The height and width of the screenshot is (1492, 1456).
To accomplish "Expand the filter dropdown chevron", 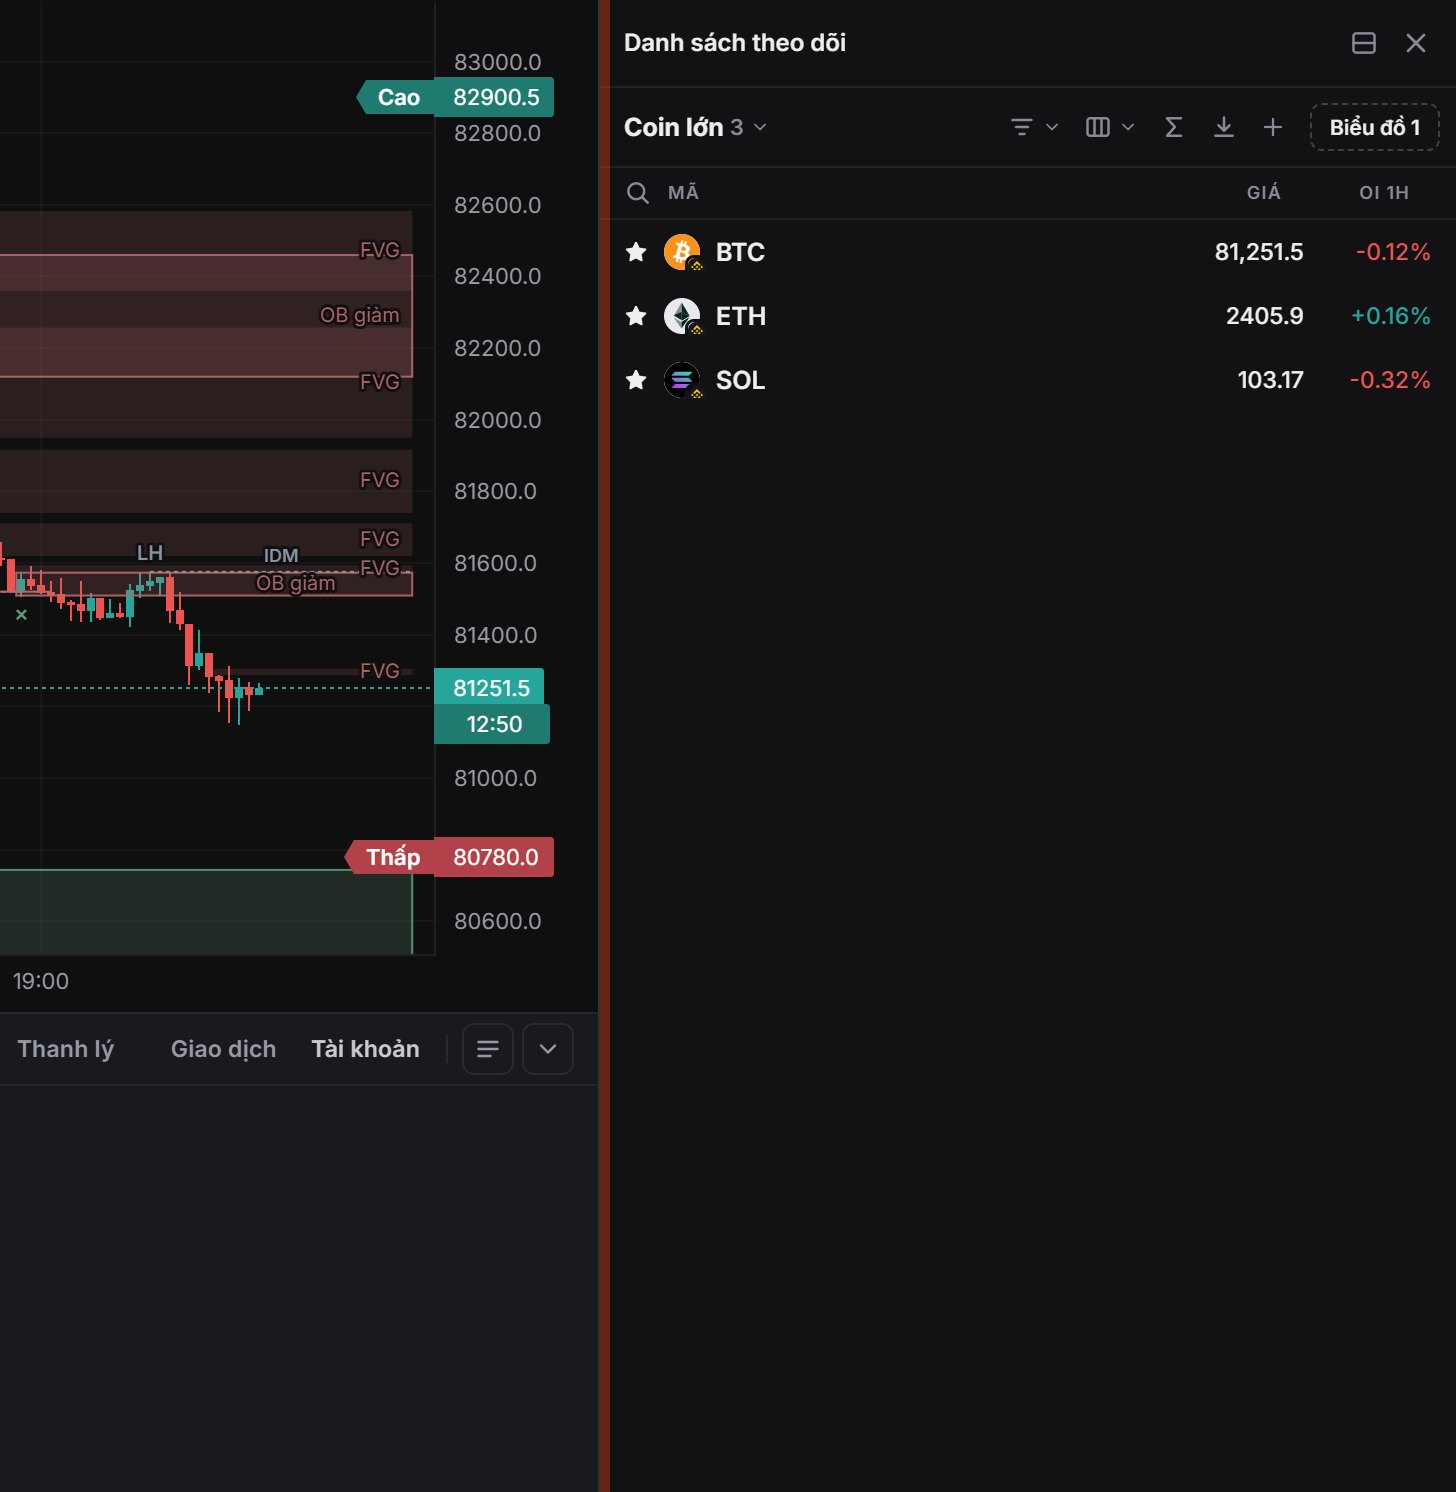I will point(1052,127).
